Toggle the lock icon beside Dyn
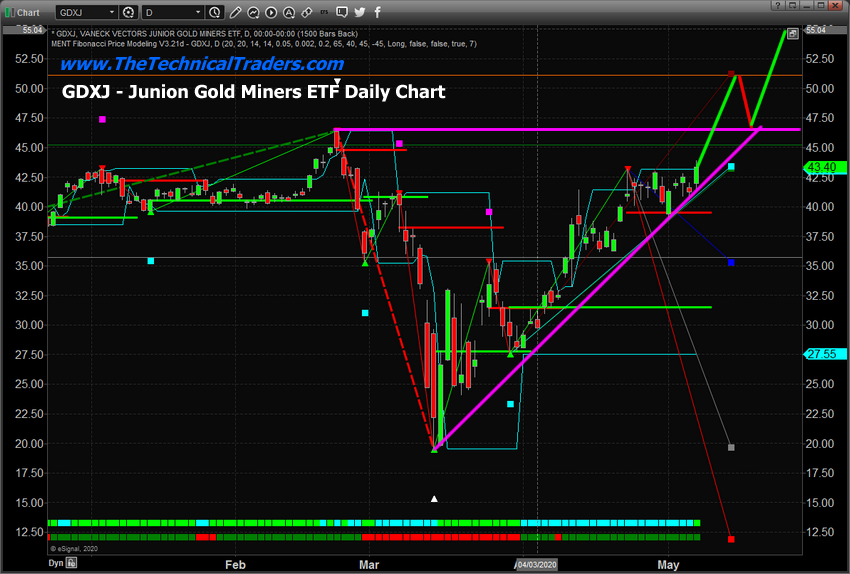The image size is (850, 574). (x=72, y=563)
